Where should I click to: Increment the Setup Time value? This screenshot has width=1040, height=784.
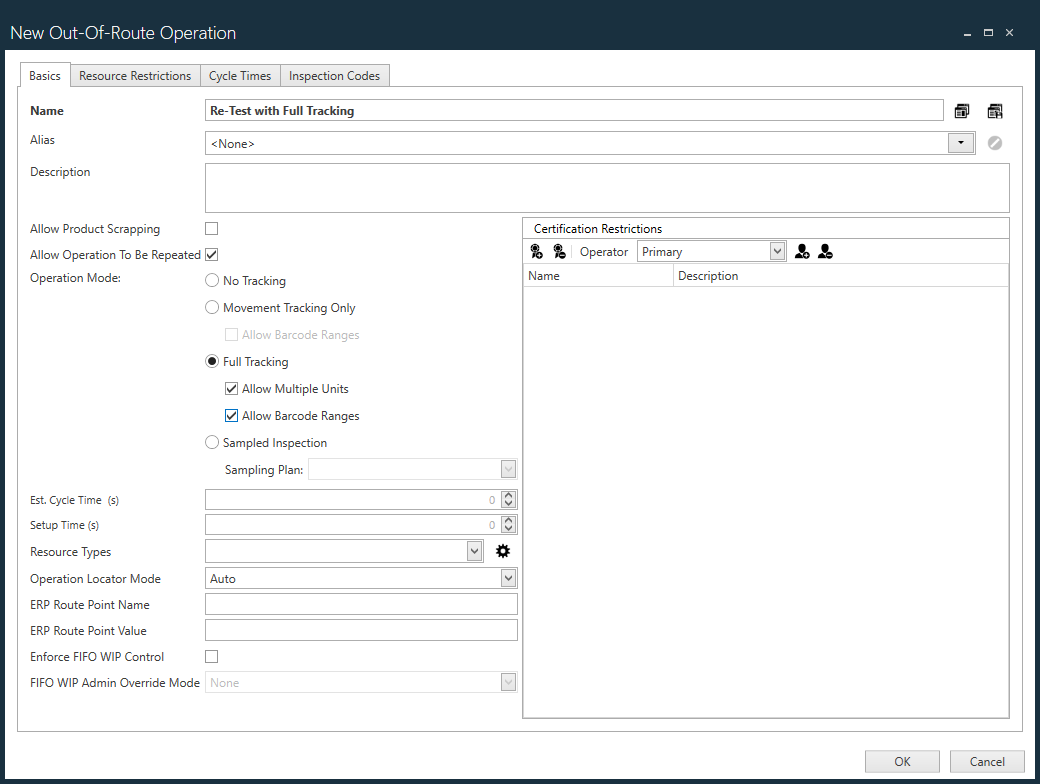pos(508,521)
